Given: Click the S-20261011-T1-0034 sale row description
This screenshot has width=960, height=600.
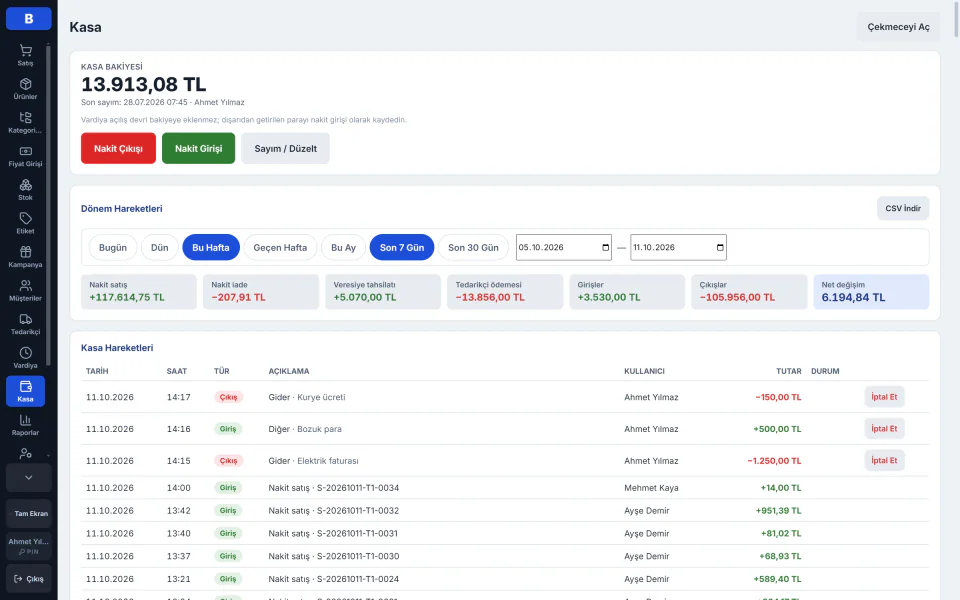Looking at the screenshot, I should (334, 488).
